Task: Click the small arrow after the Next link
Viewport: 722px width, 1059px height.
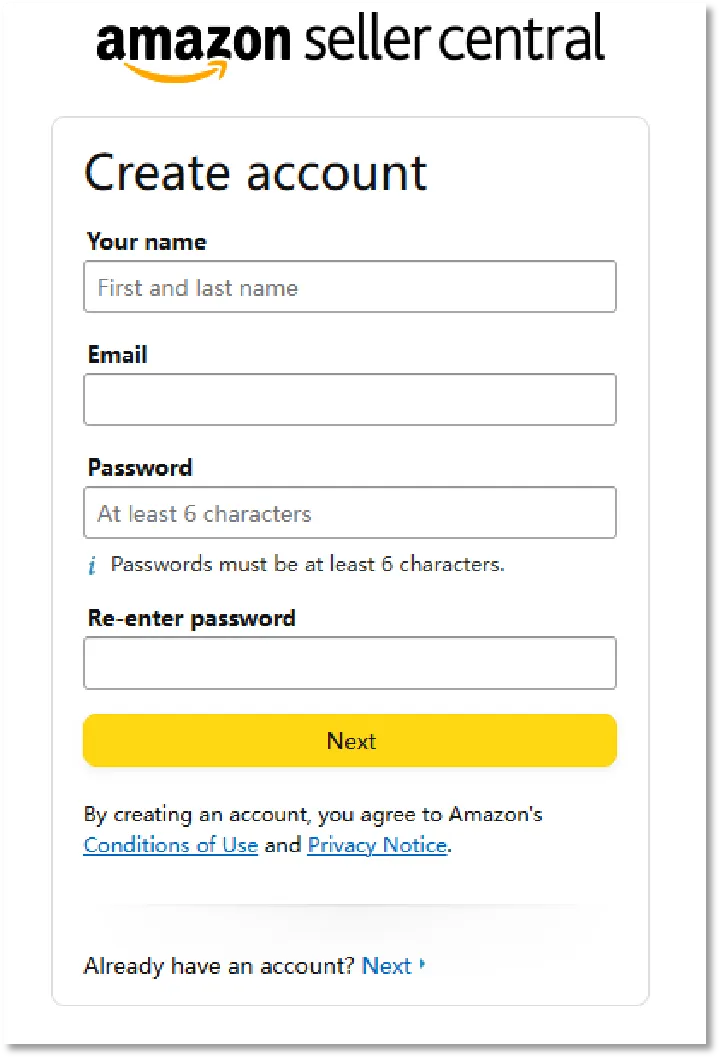Action: point(423,965)
